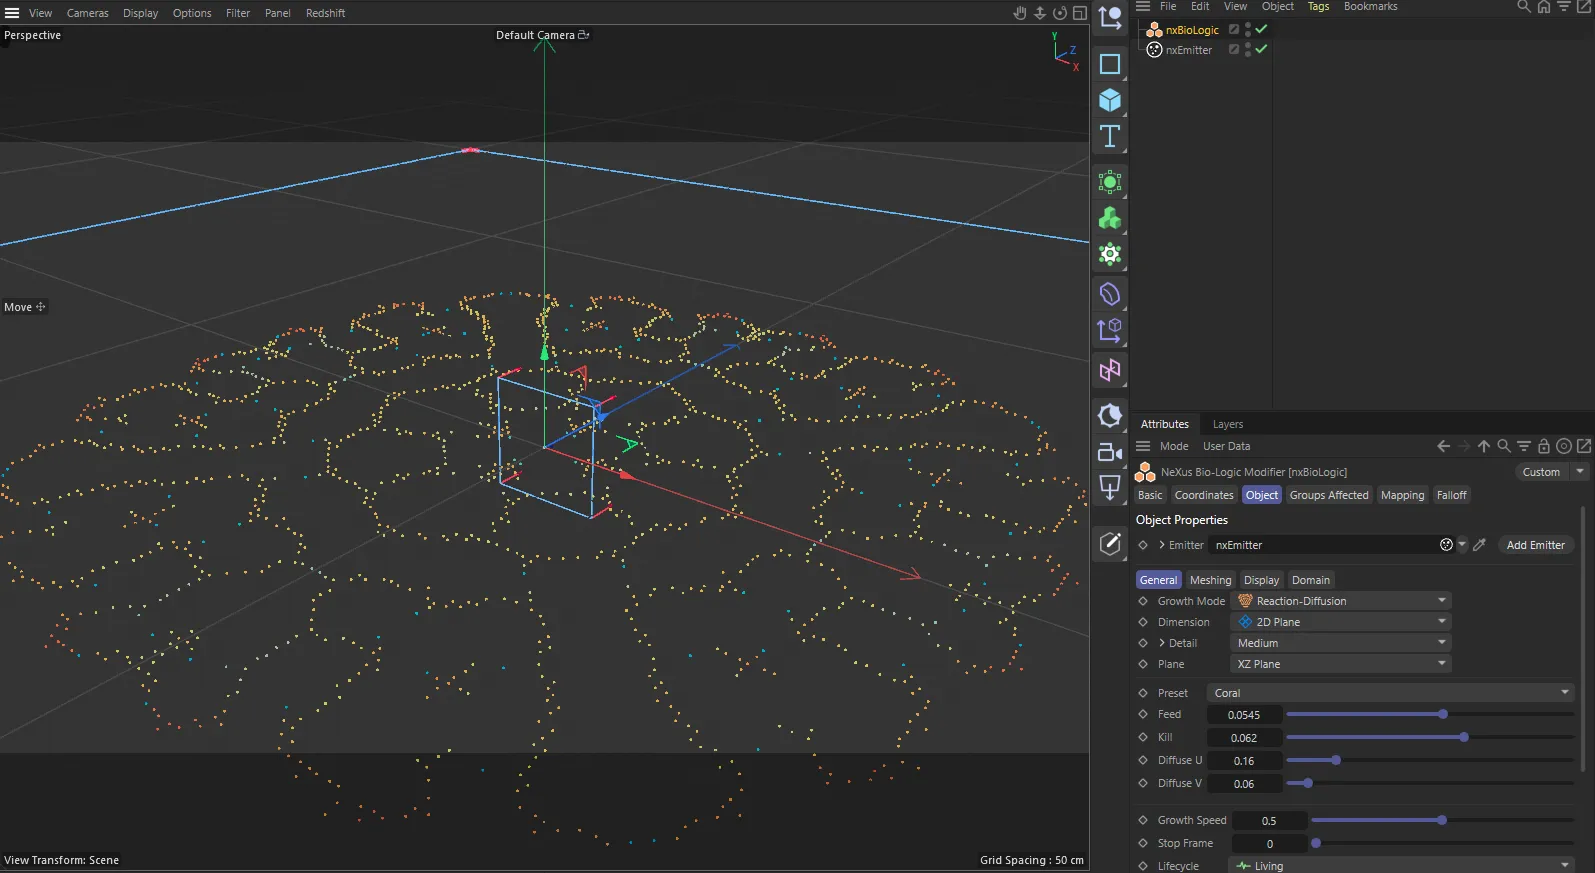This screenshot has height=873, width=1595.
Task: Open the green cloner cubes tool
Action: point(1110,218)
